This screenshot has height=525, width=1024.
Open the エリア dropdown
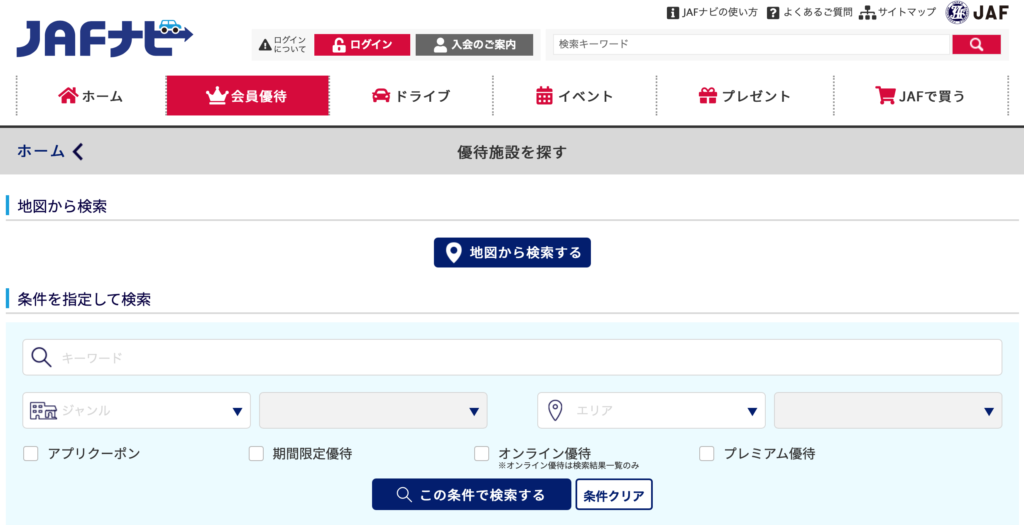click(x=651, y=411)
